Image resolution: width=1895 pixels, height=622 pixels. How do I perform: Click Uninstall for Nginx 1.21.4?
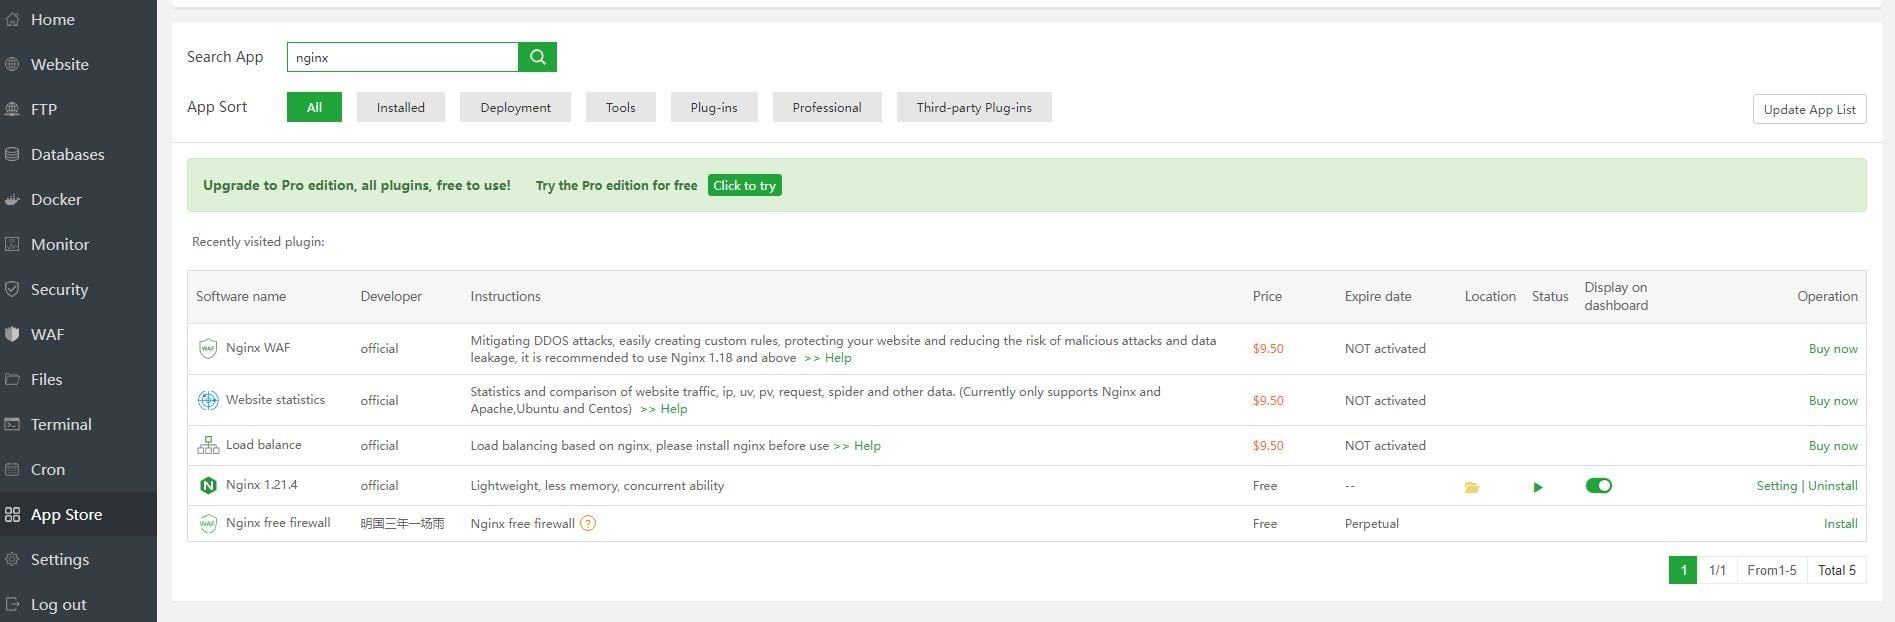pos(1833,486)
